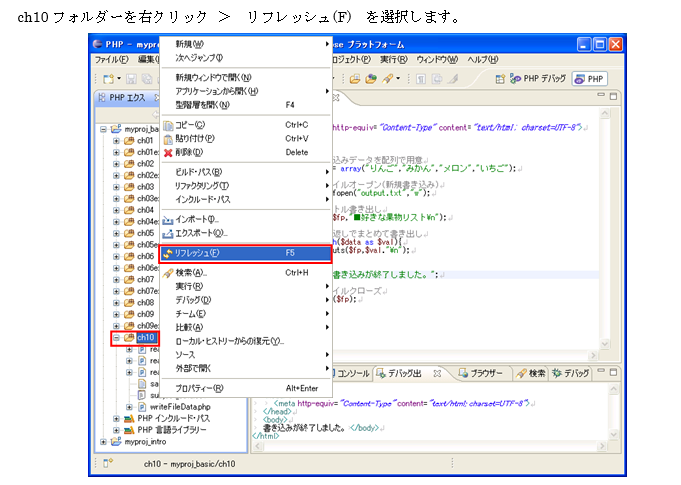Open the ブラウザー tab in the bottom panel
This screenshot has height=485, width=681.
(x=485, y=373)
